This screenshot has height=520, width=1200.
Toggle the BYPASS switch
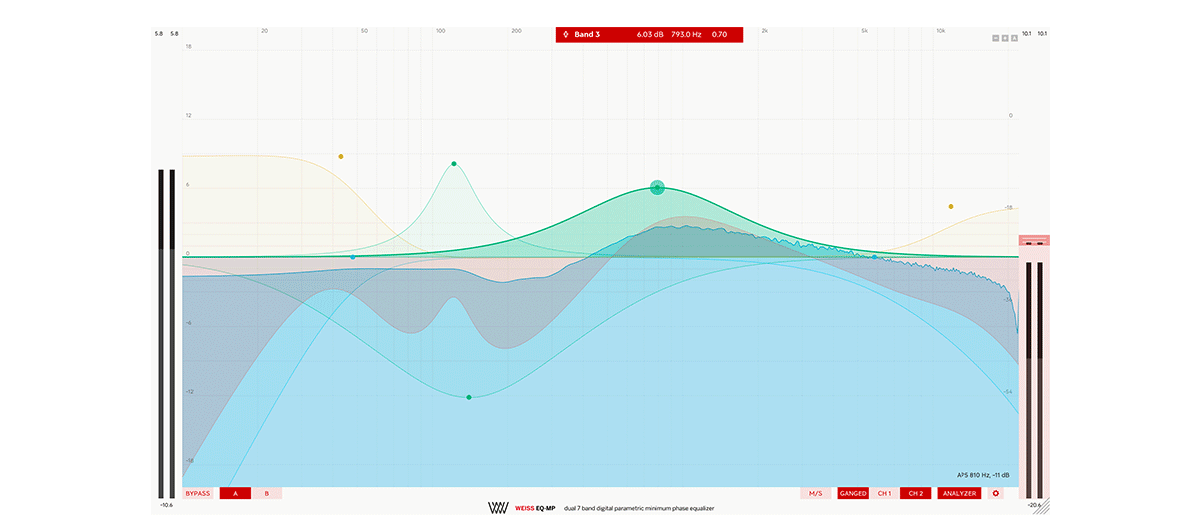click(x=198, y=493)
